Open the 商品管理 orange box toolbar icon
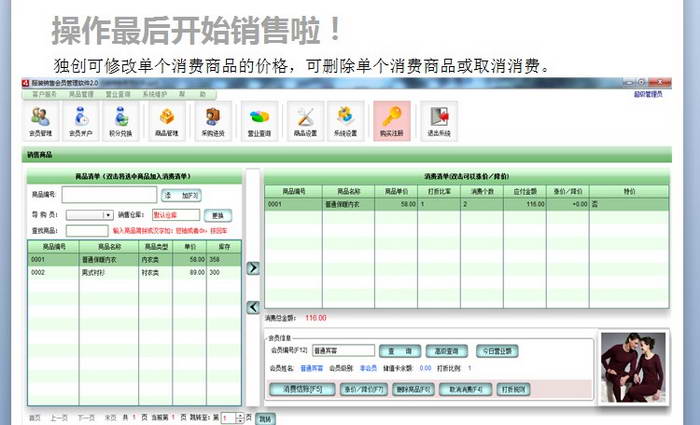700x425 pixels. (167, 121)
